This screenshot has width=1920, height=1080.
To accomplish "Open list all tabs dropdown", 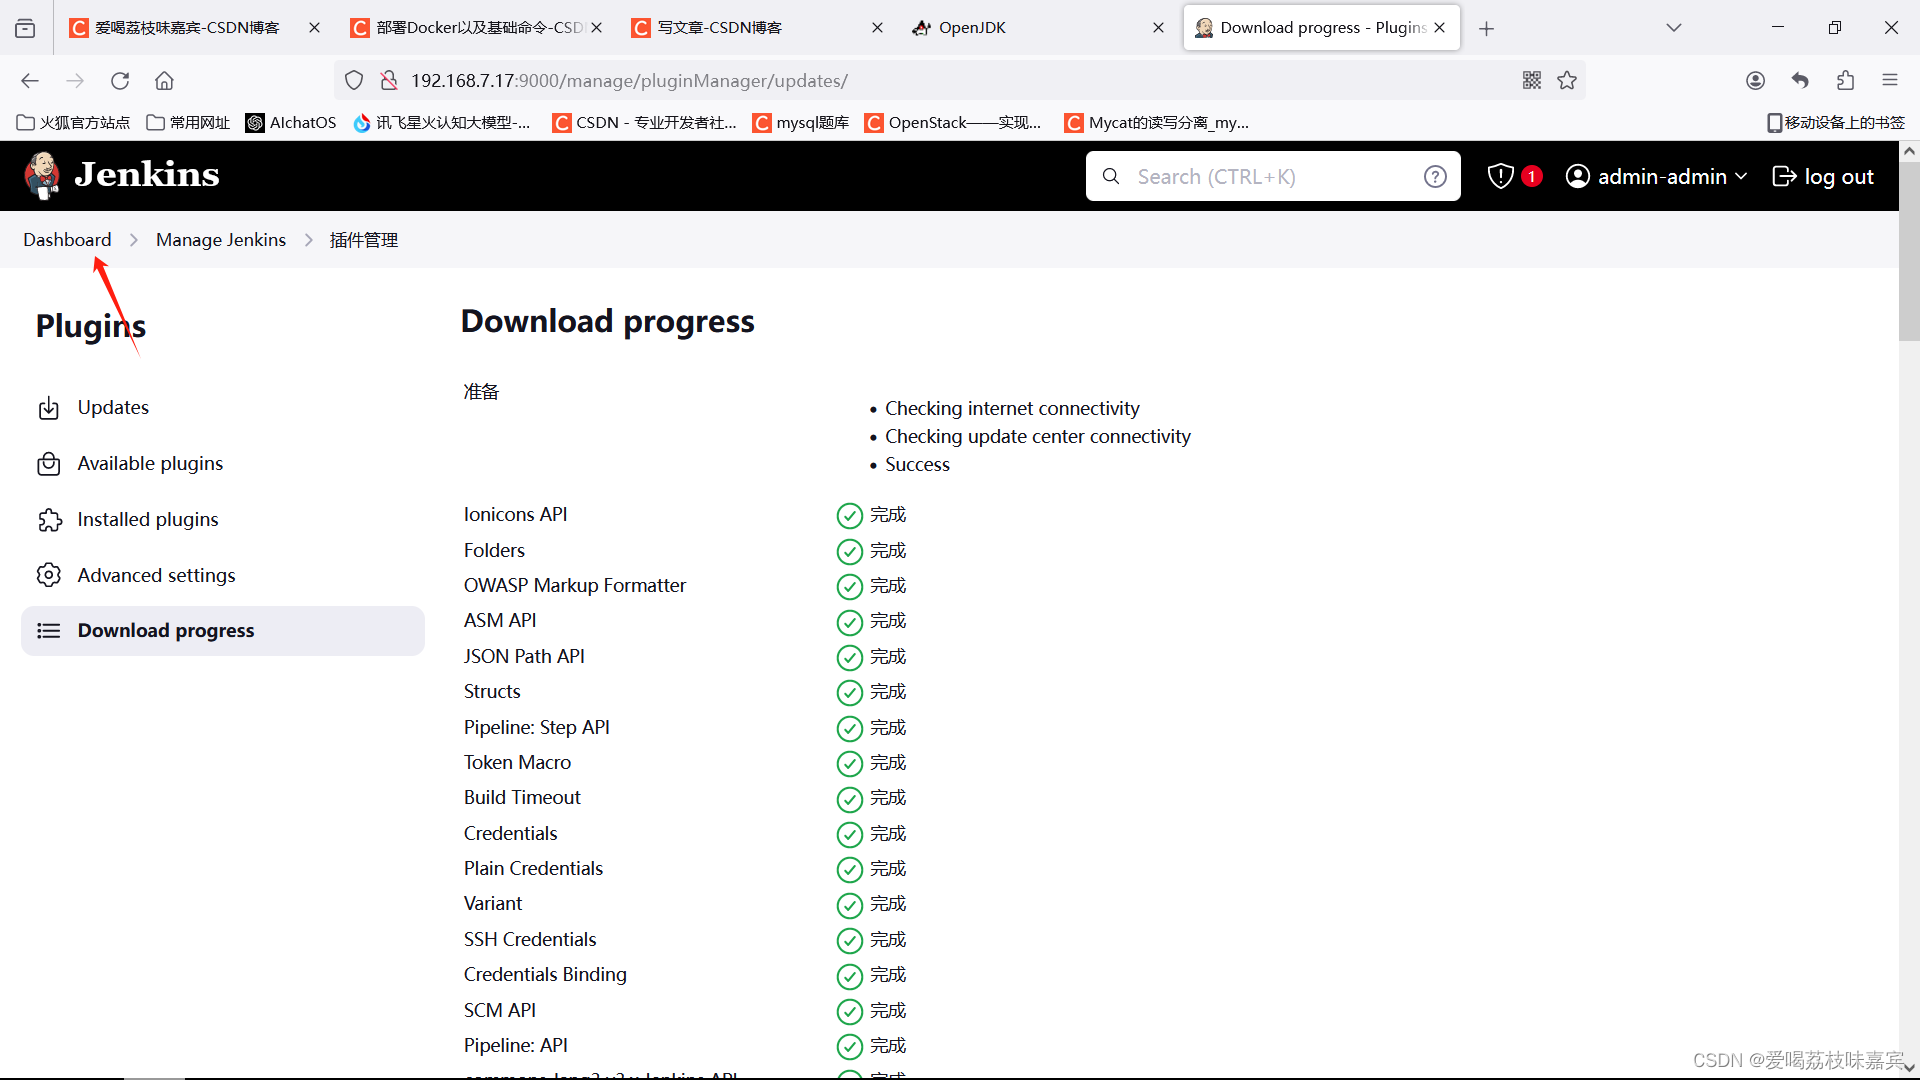I will pos(1674,28).
